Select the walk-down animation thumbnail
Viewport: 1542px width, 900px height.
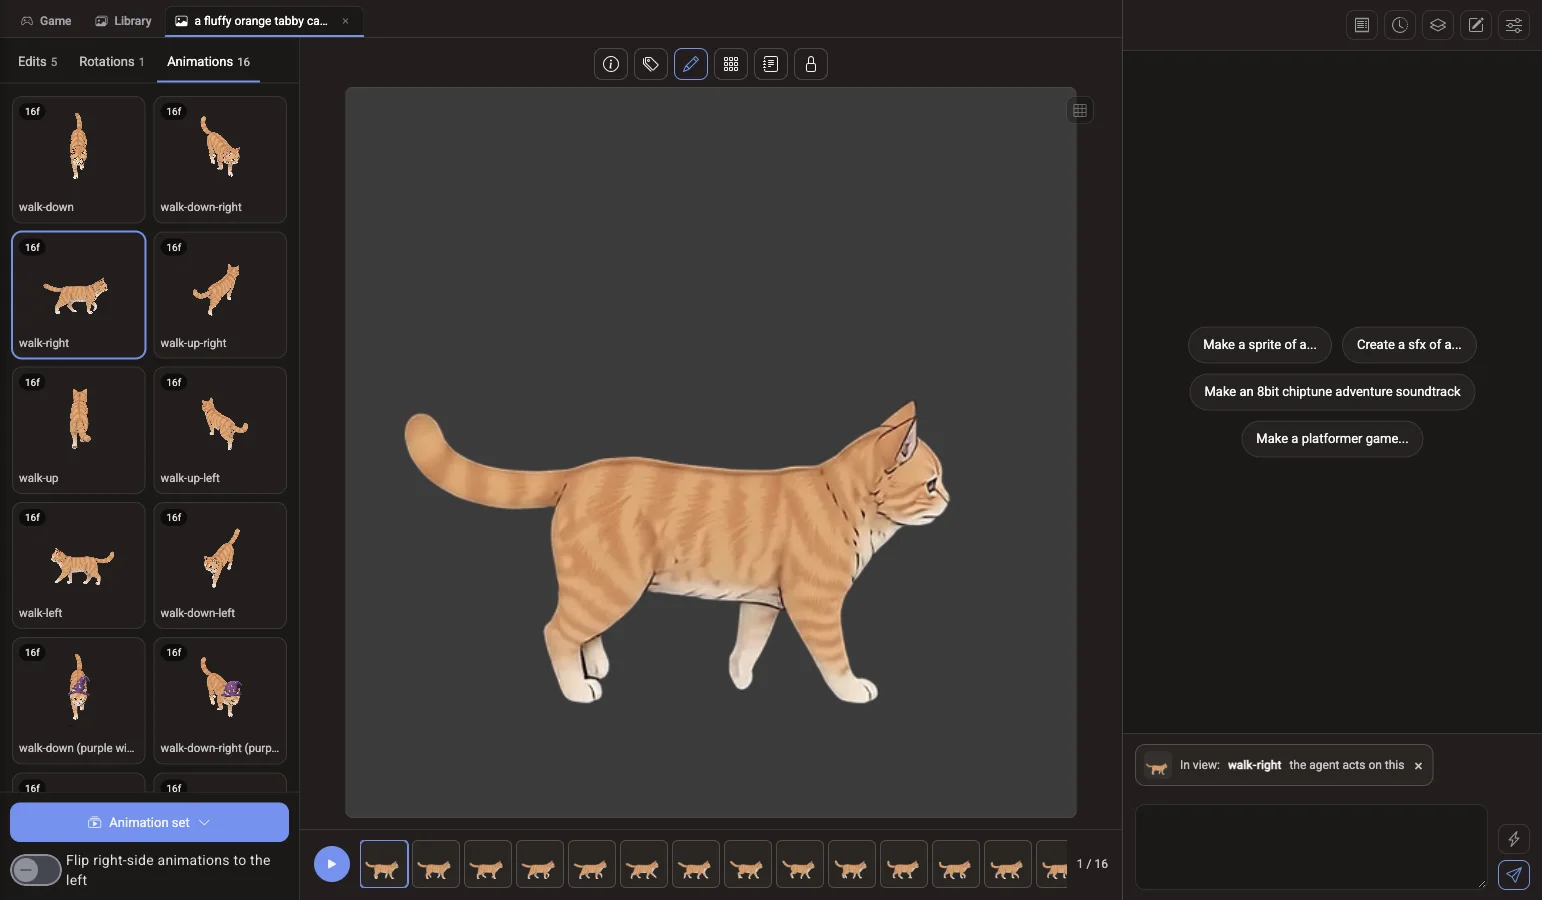79,159
